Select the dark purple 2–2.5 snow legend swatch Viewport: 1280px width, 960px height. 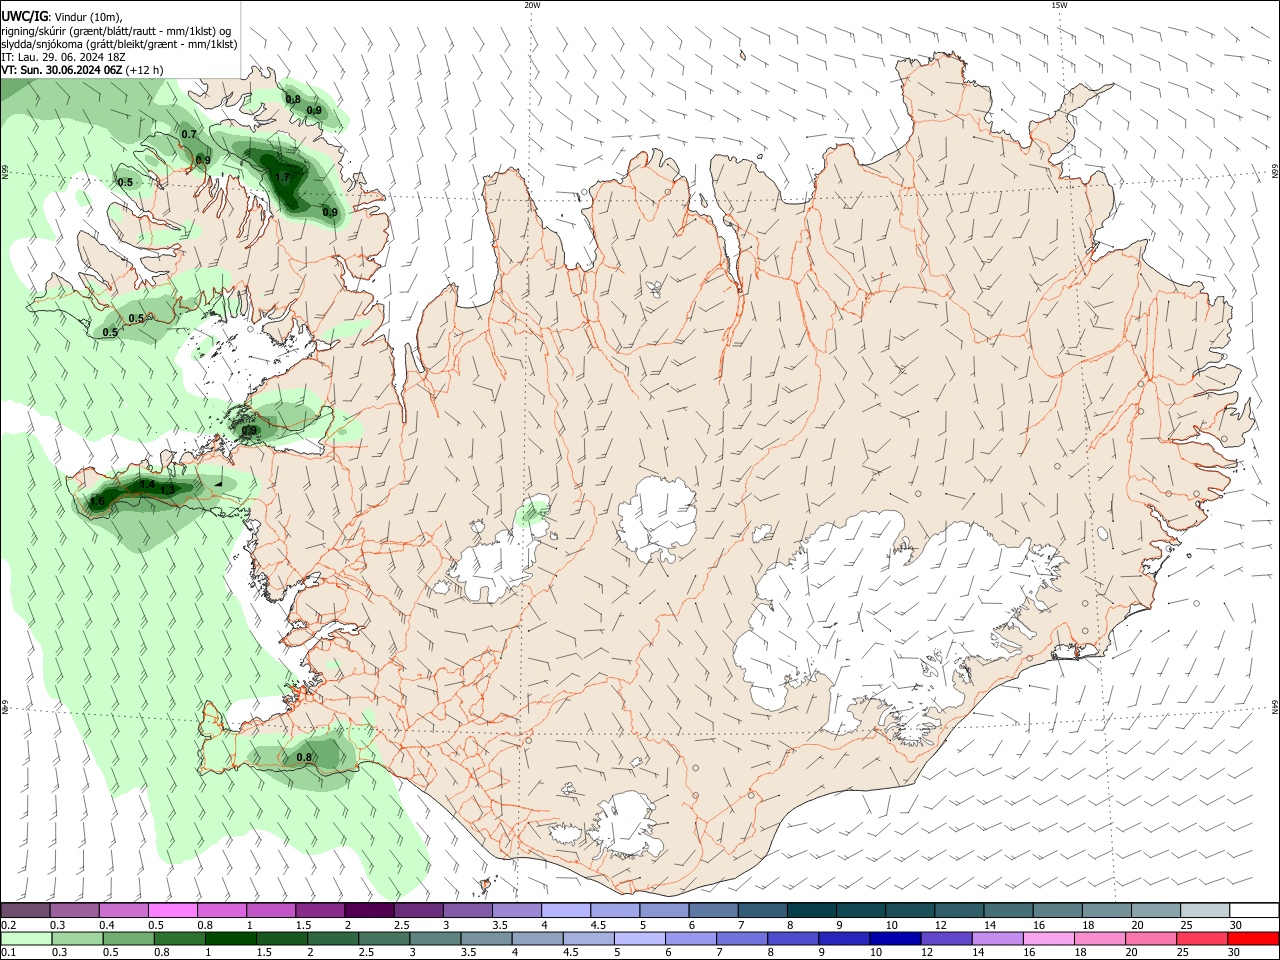[x=369, y=911]
